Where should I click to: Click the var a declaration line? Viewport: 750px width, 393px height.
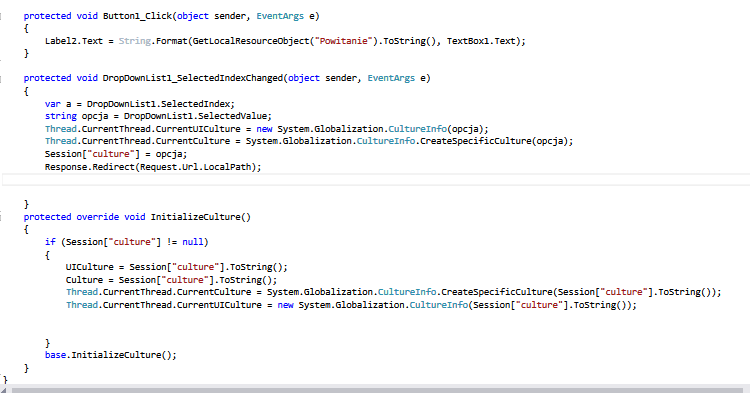pos(140,104)
